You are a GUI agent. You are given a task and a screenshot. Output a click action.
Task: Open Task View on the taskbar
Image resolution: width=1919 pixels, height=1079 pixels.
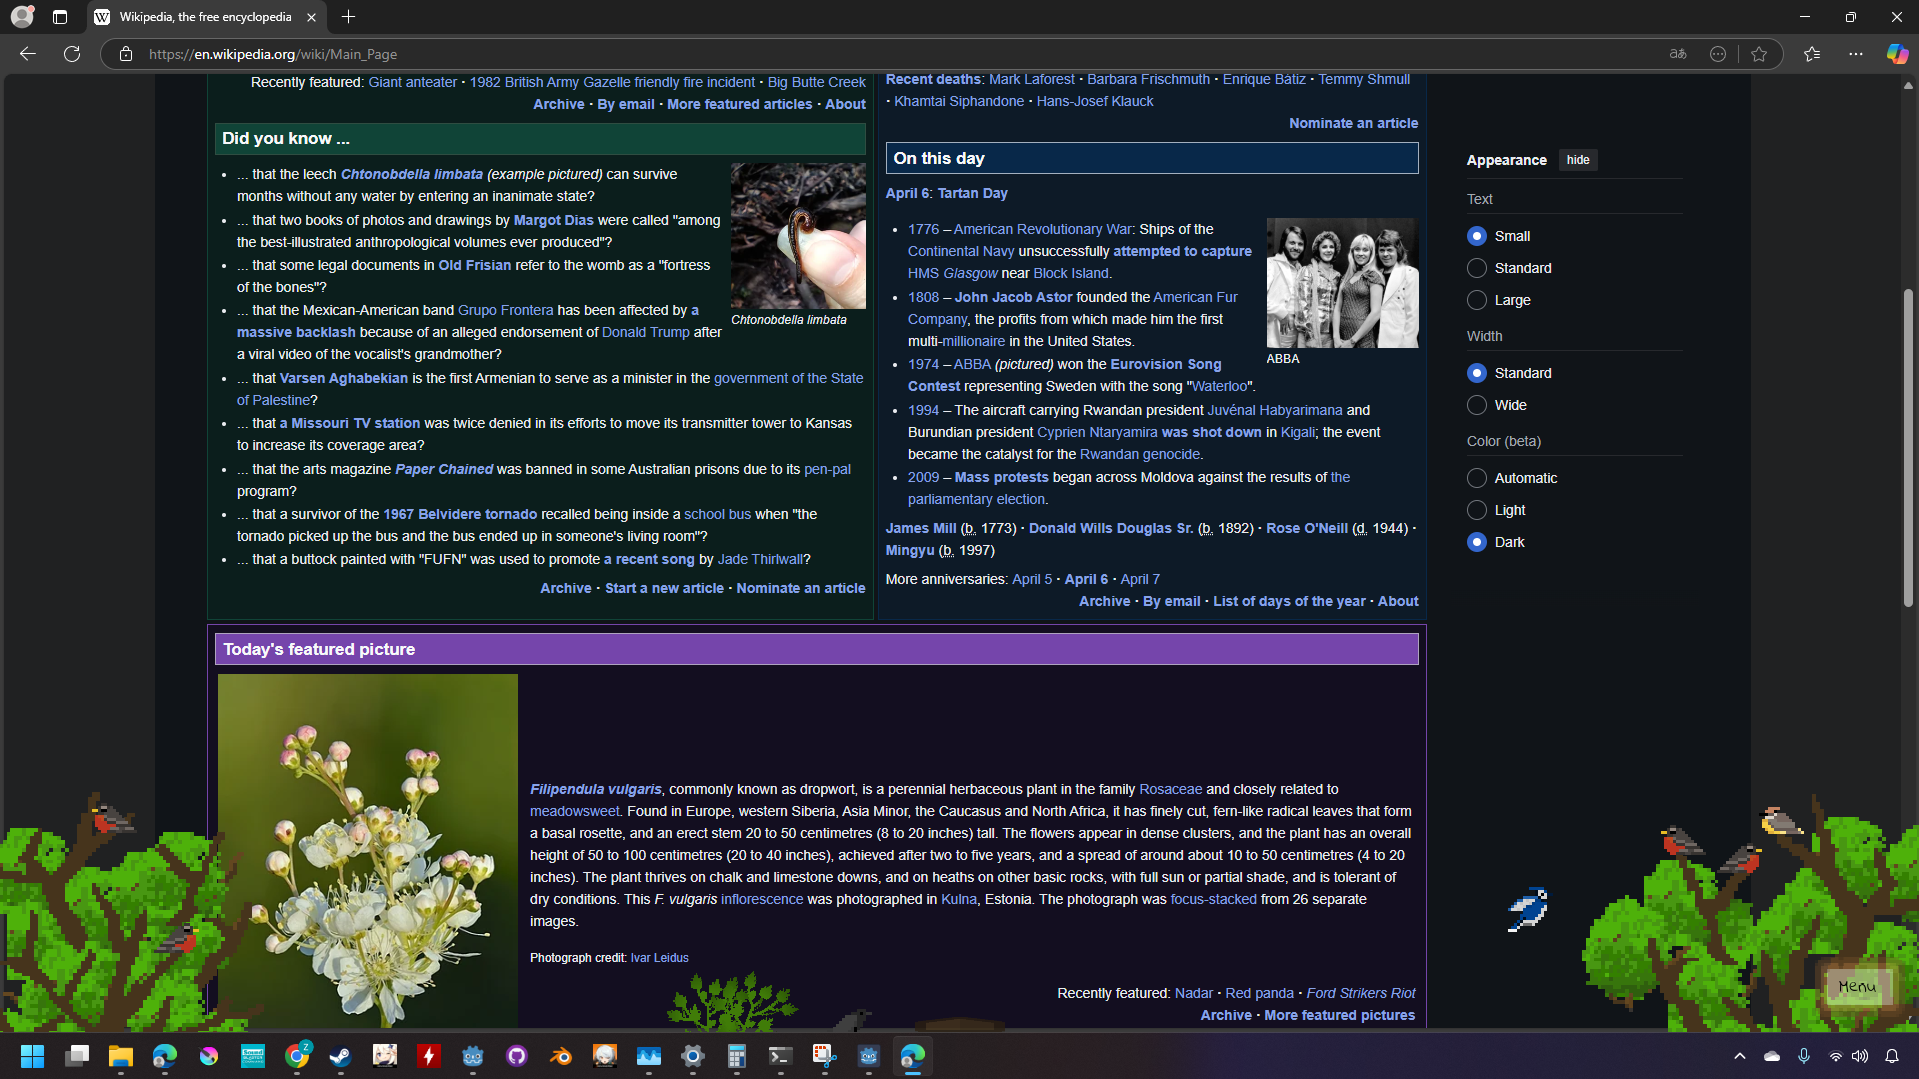click(x=77, y=1056)
